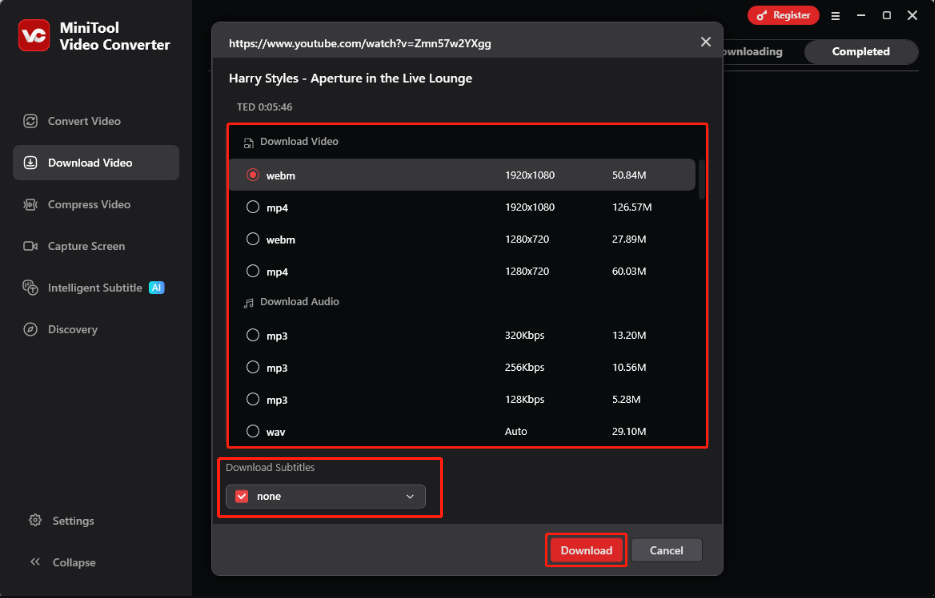Open Download Video section
The width and height of the screenshot is (935, 598).
[x=96, y=163]
